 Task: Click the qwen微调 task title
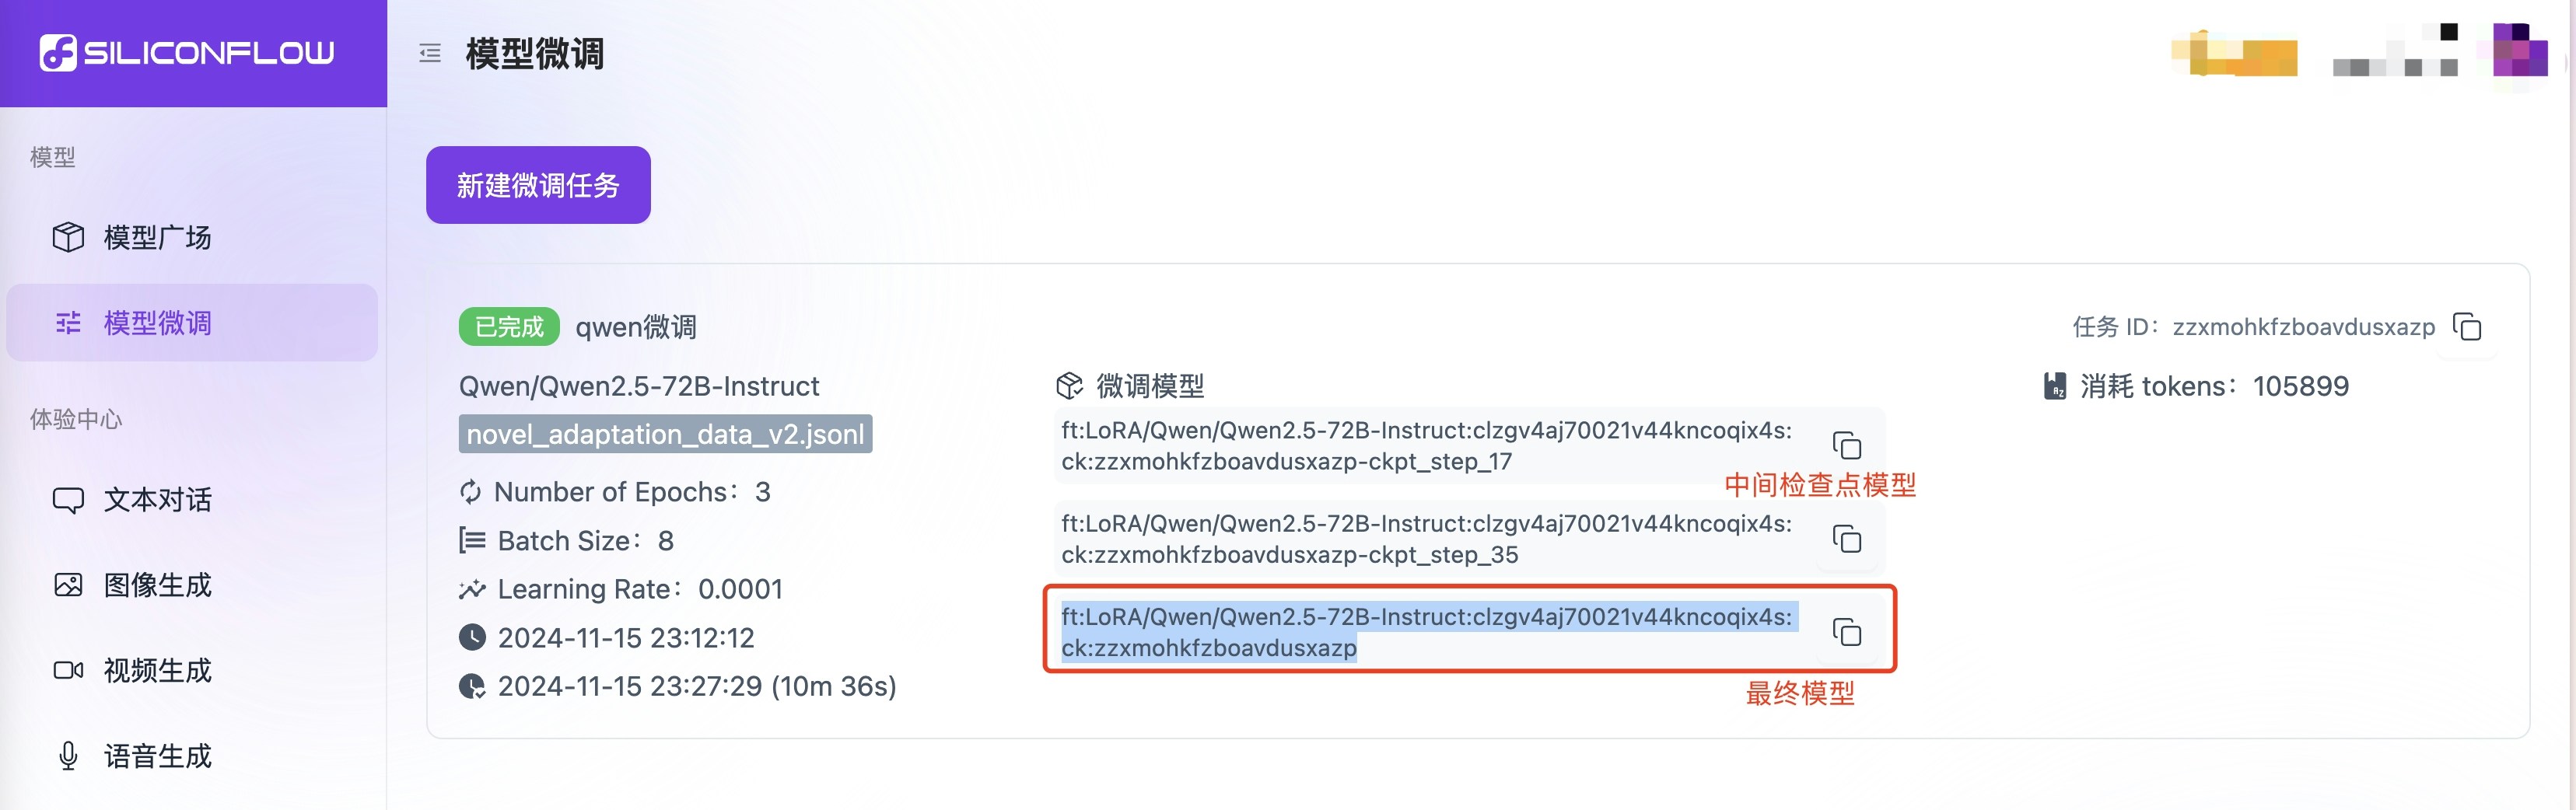pos(636,327)
